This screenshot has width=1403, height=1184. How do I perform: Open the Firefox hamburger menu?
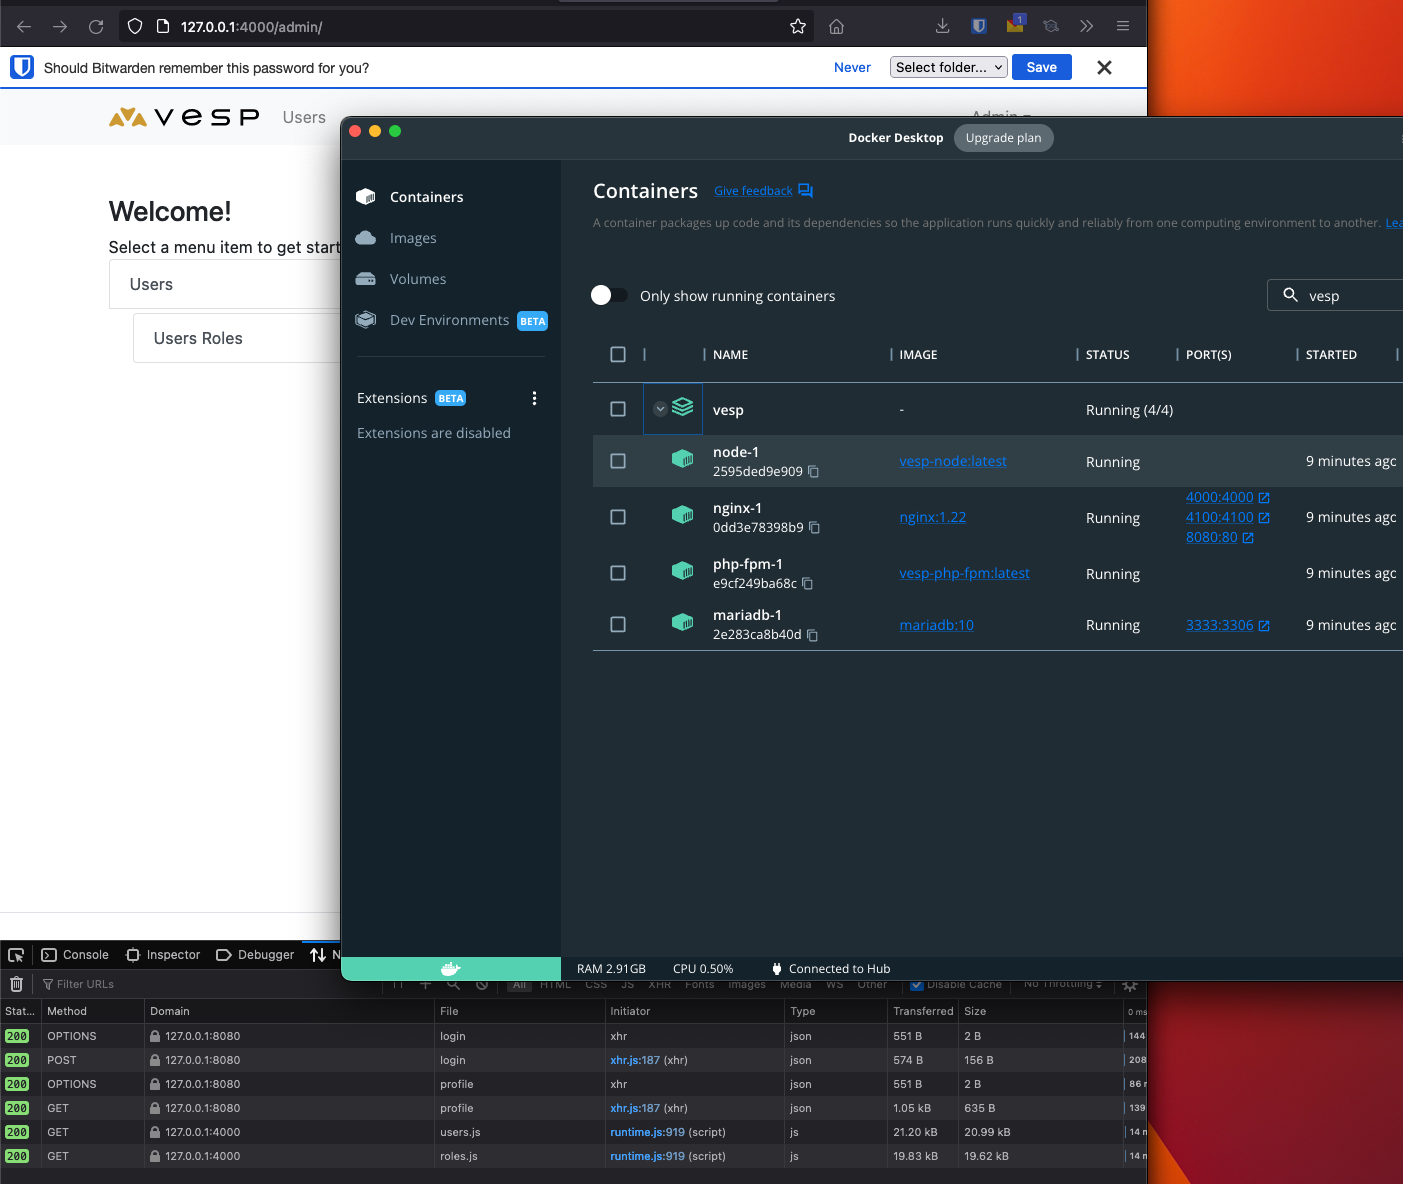1123,26
